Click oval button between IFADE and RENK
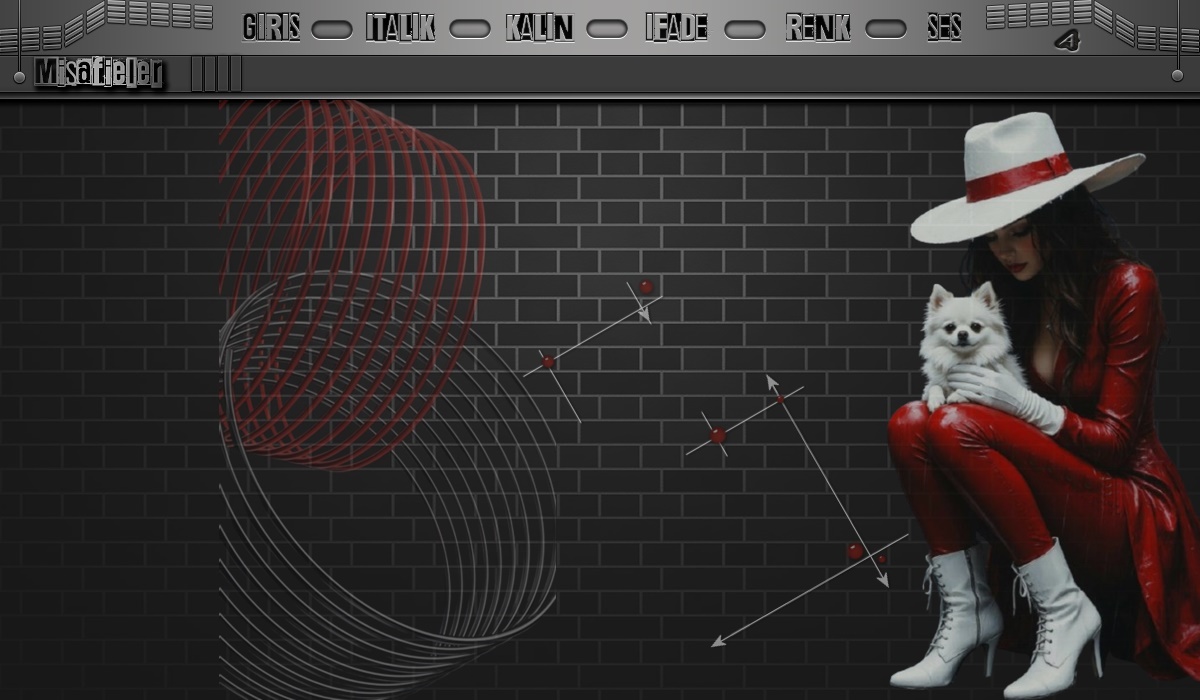The height and width of the screenshot is (700, 1200). click(x=745, y=30)
